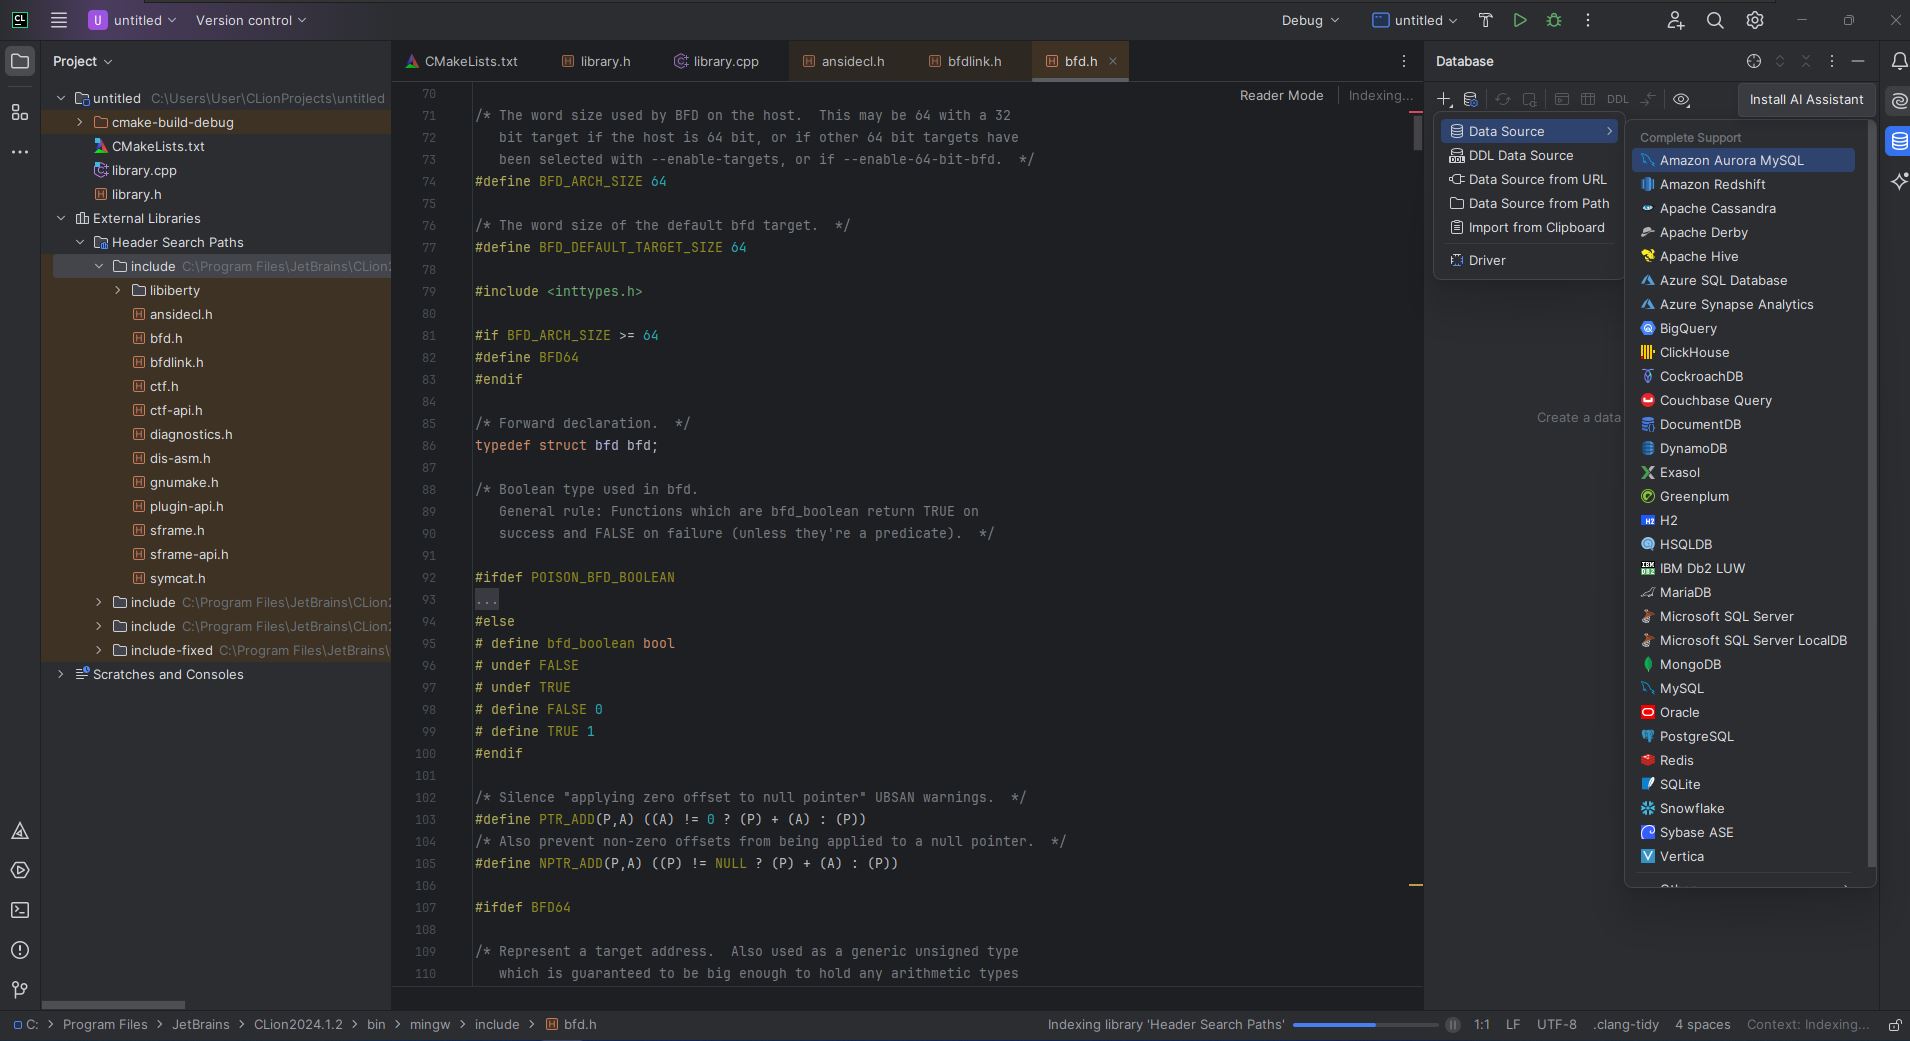Open Search Everywhere magnifier icon
Viewport: 1910px width, 1041px height.
tap(1715, 20)
